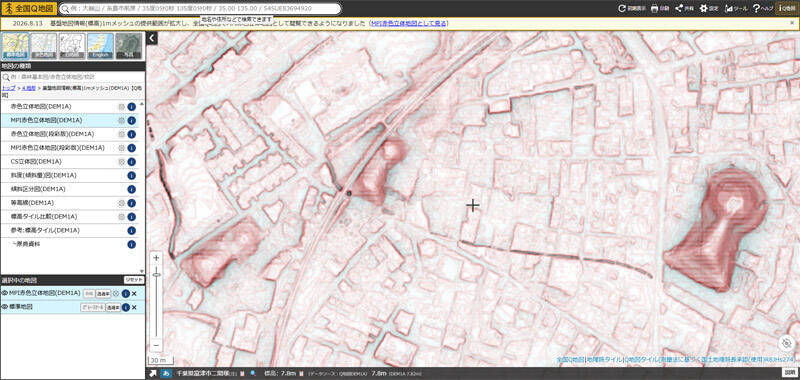Show info for 標高タイル比較(DEM1A)
Viewport: 800px width, 380px height.
(x=132, y=217)
